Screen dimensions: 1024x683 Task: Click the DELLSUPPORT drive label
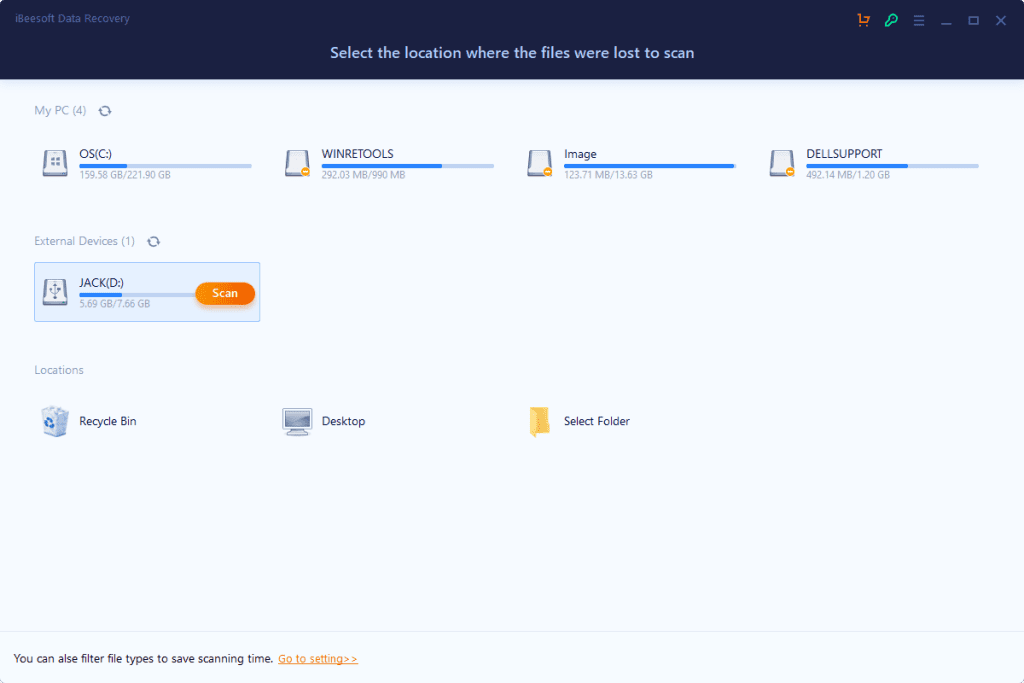point(844,153)
